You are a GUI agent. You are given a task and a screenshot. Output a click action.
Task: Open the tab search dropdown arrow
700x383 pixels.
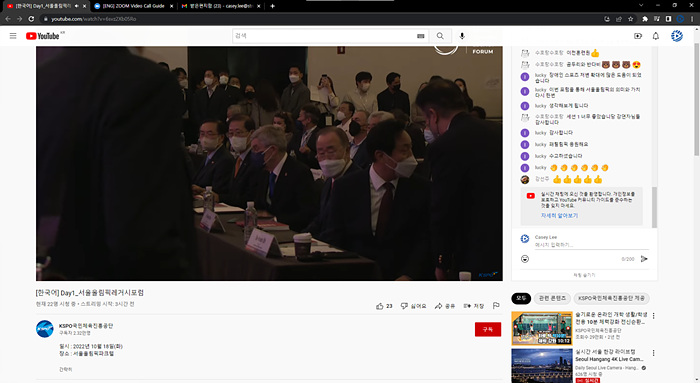641,5
